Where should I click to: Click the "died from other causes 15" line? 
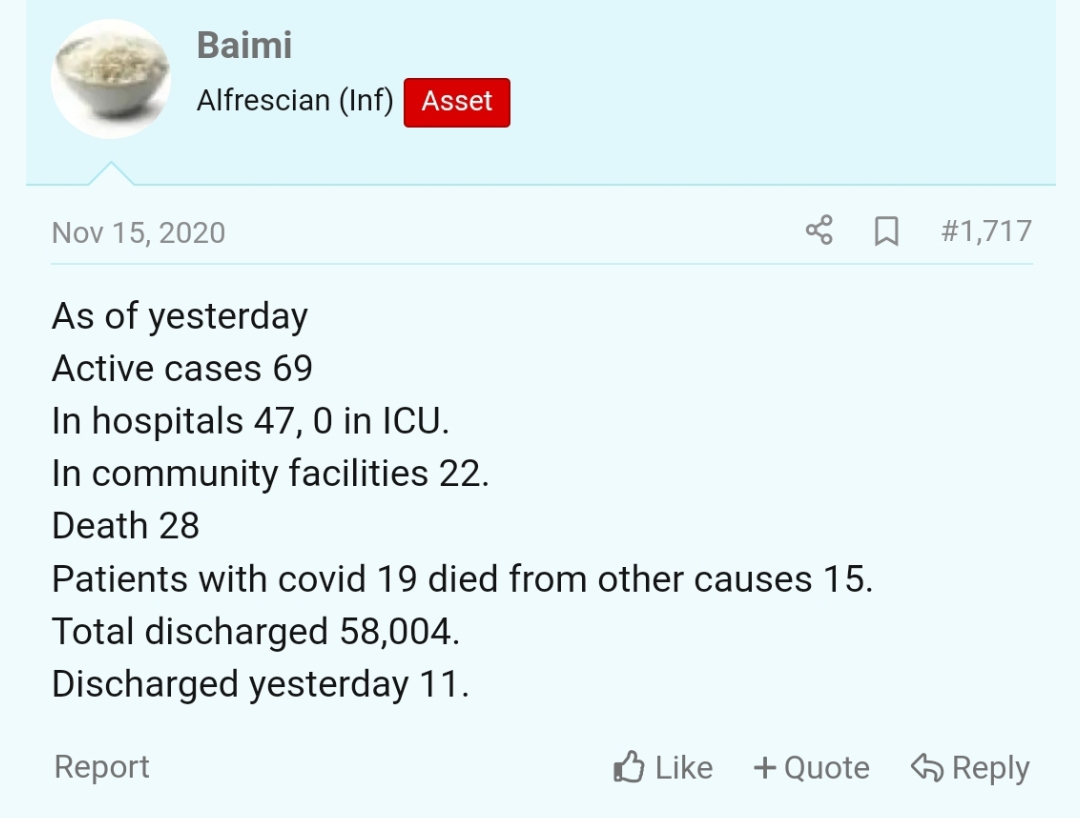(x=462, y=579)
